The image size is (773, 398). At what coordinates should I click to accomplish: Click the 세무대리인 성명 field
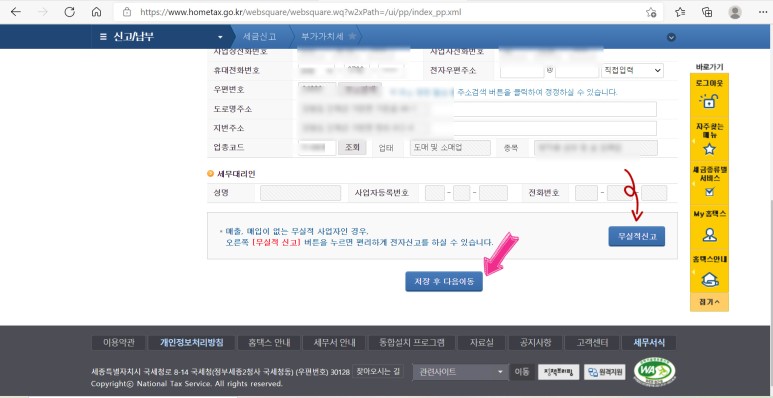[x=300, y=193]
